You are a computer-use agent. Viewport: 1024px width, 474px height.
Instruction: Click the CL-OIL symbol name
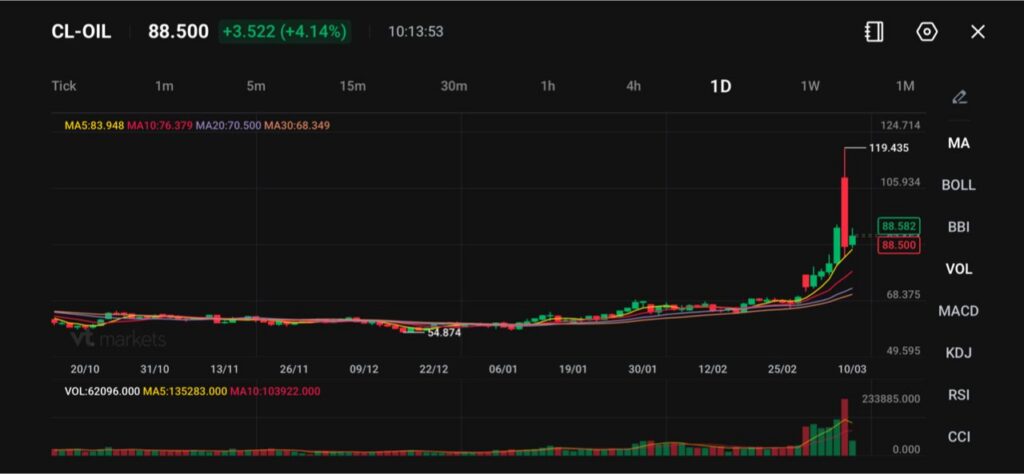click(81, 32)
